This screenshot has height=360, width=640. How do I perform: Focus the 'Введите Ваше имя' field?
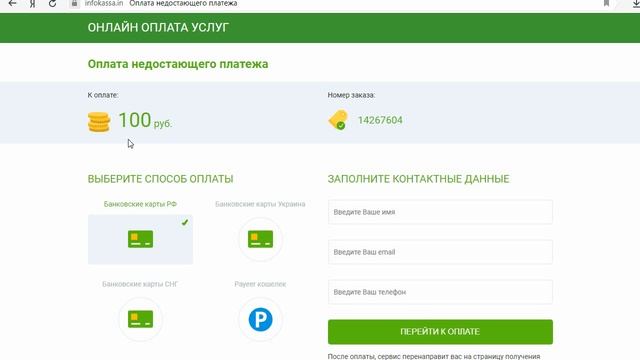pyautogui.click(x=440, y=212)
